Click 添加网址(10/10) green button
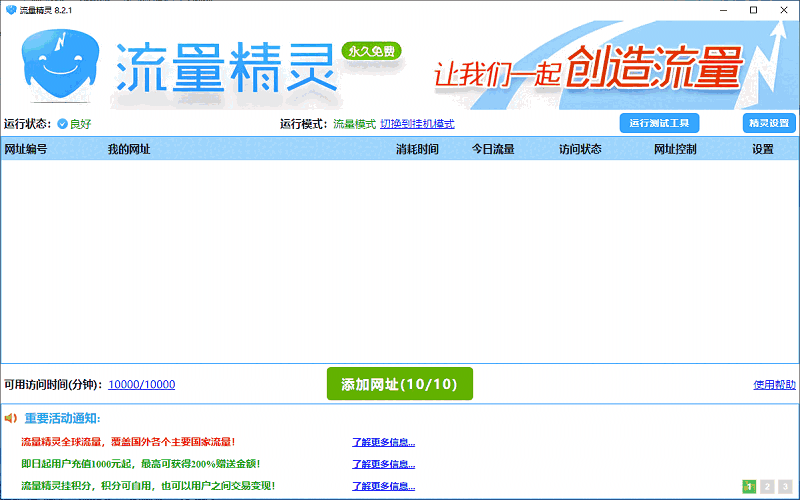The height and width of the screenshot is (500, 800). [399, 384]
